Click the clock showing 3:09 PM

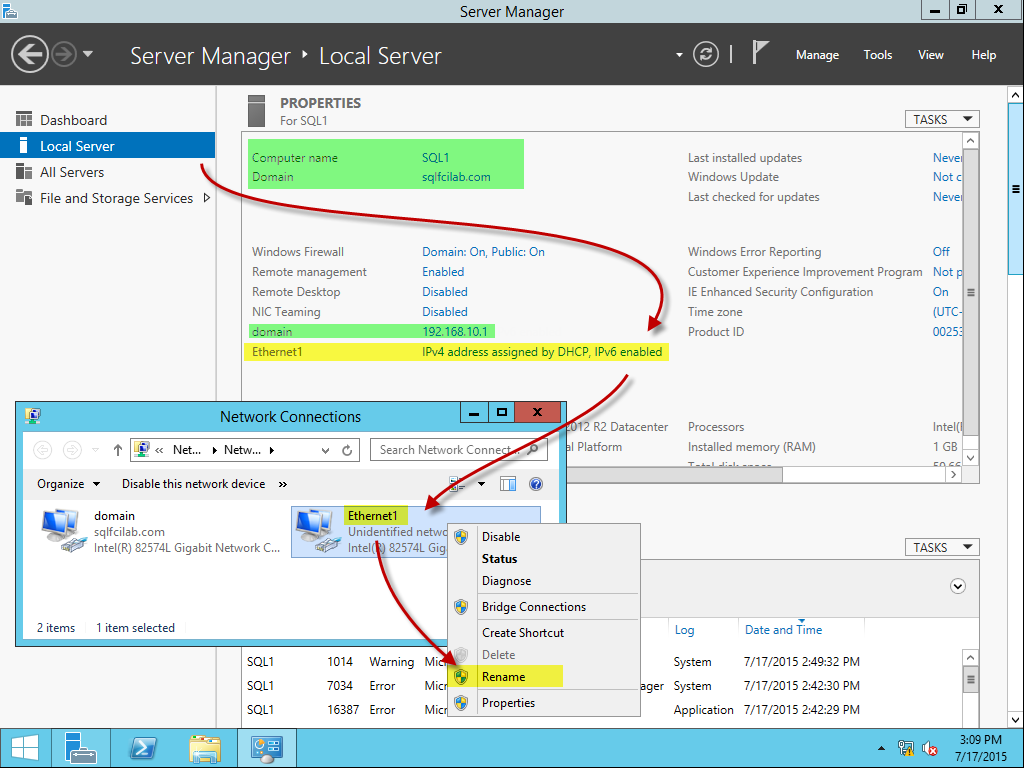click(980, 740)
